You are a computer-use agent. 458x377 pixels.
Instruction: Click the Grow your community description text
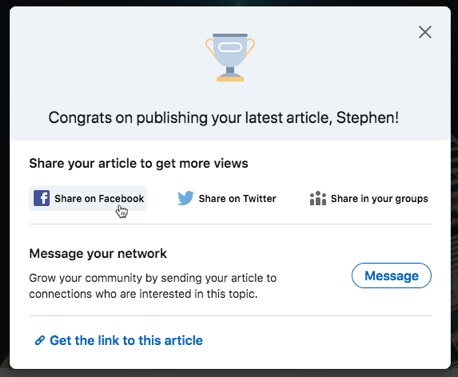point(153,286)
